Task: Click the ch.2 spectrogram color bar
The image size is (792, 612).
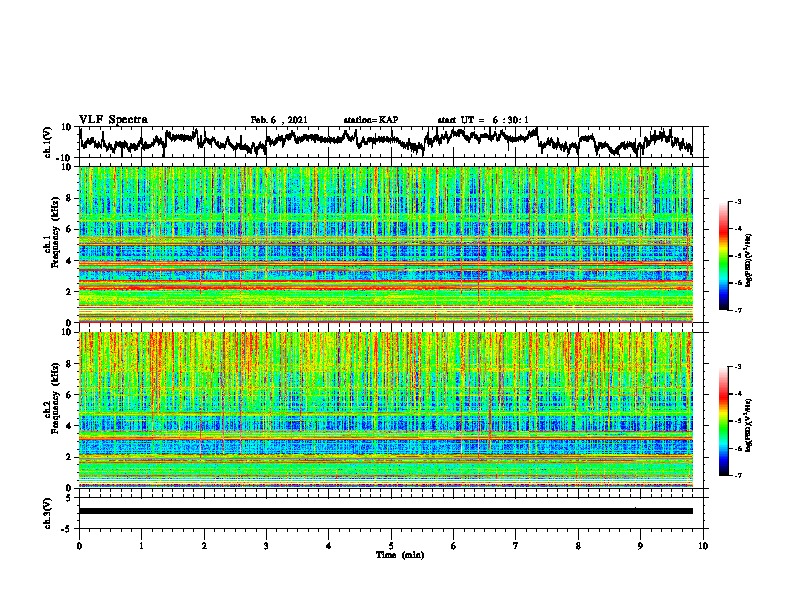Action: 724,421
